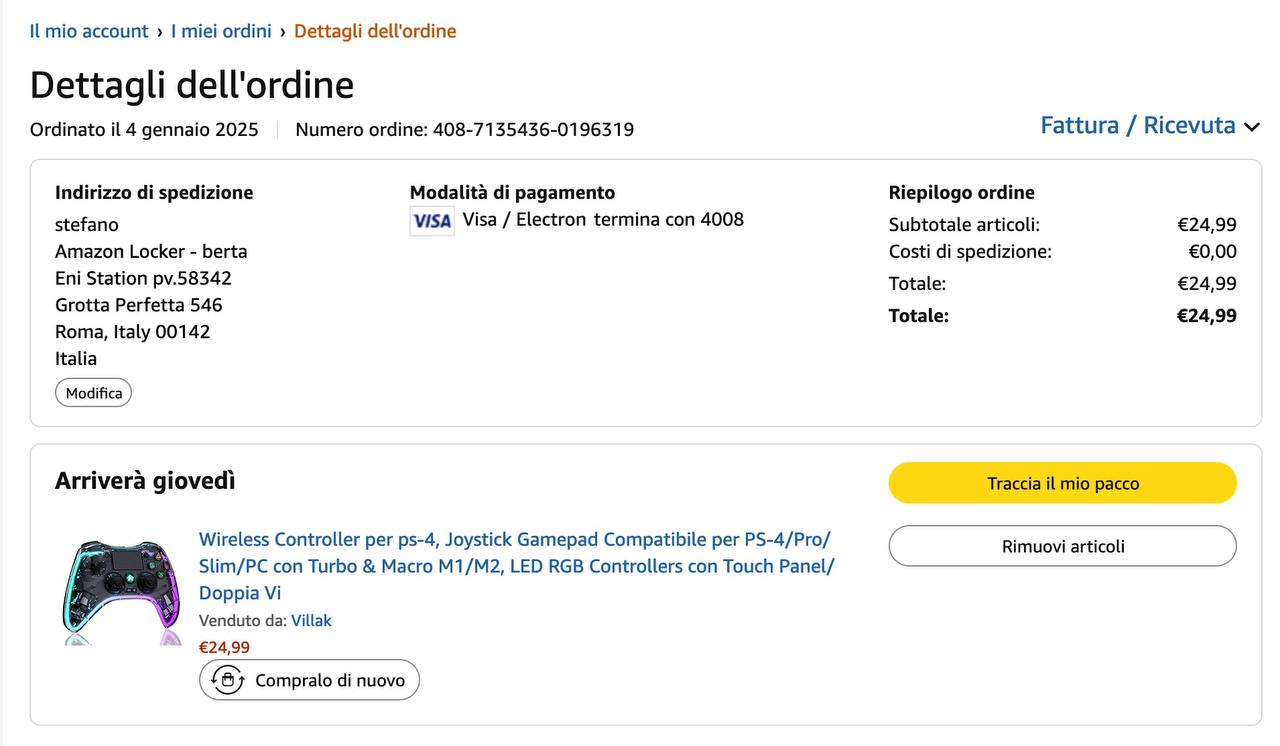The height and width of the screenshot is (746, 1280).
Task: Click the order number 408-7135436-0196319
Action: click(x=533, y=130)
